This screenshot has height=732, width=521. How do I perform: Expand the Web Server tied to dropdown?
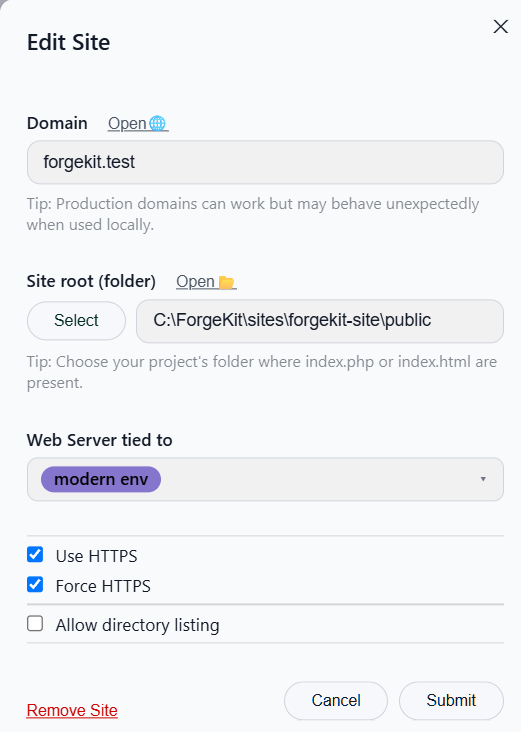(x=265, y=479)
